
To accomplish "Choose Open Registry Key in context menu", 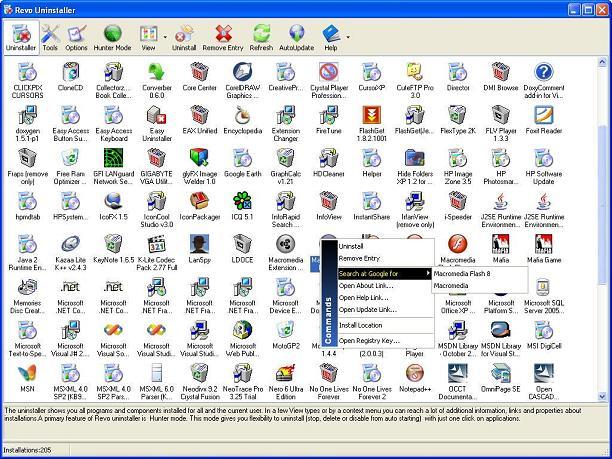I will click(x=385, y=341).
